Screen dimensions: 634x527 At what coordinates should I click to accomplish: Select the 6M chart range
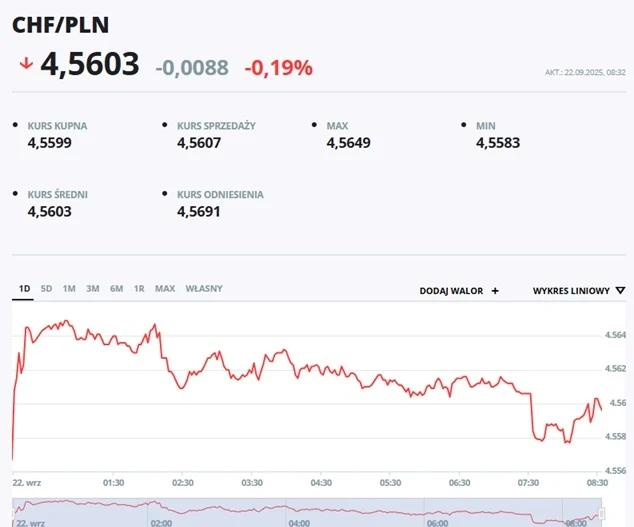(116, 289)
